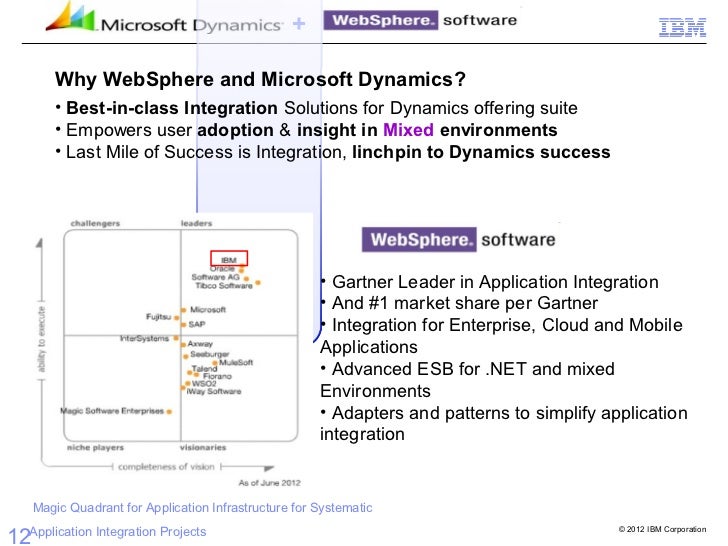The width and height of the screenshot is (728, 546).
Task: Click the 'leaders' quadrant heading
Action: tap(196, 223)
